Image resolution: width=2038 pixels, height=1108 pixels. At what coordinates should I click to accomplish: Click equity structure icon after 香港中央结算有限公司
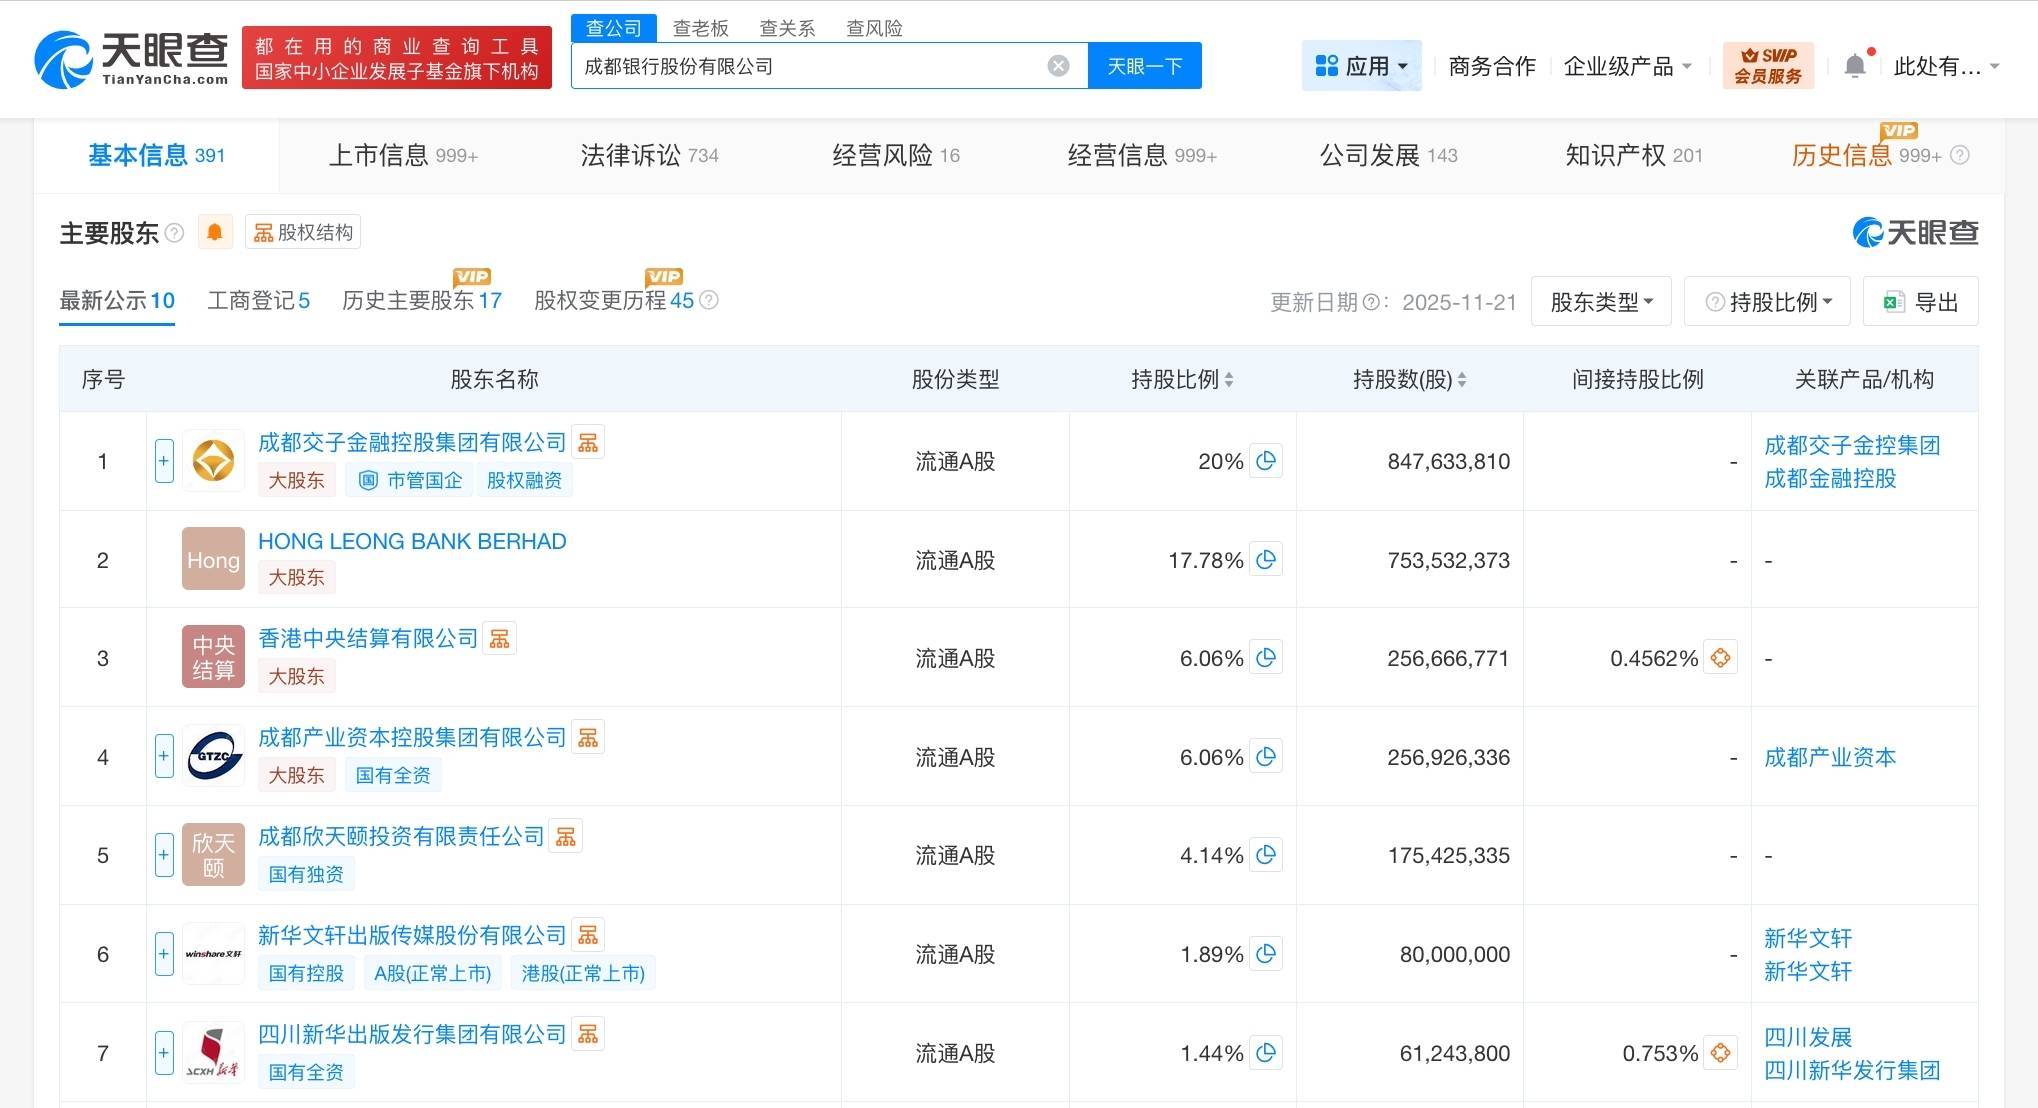[499, 639]
